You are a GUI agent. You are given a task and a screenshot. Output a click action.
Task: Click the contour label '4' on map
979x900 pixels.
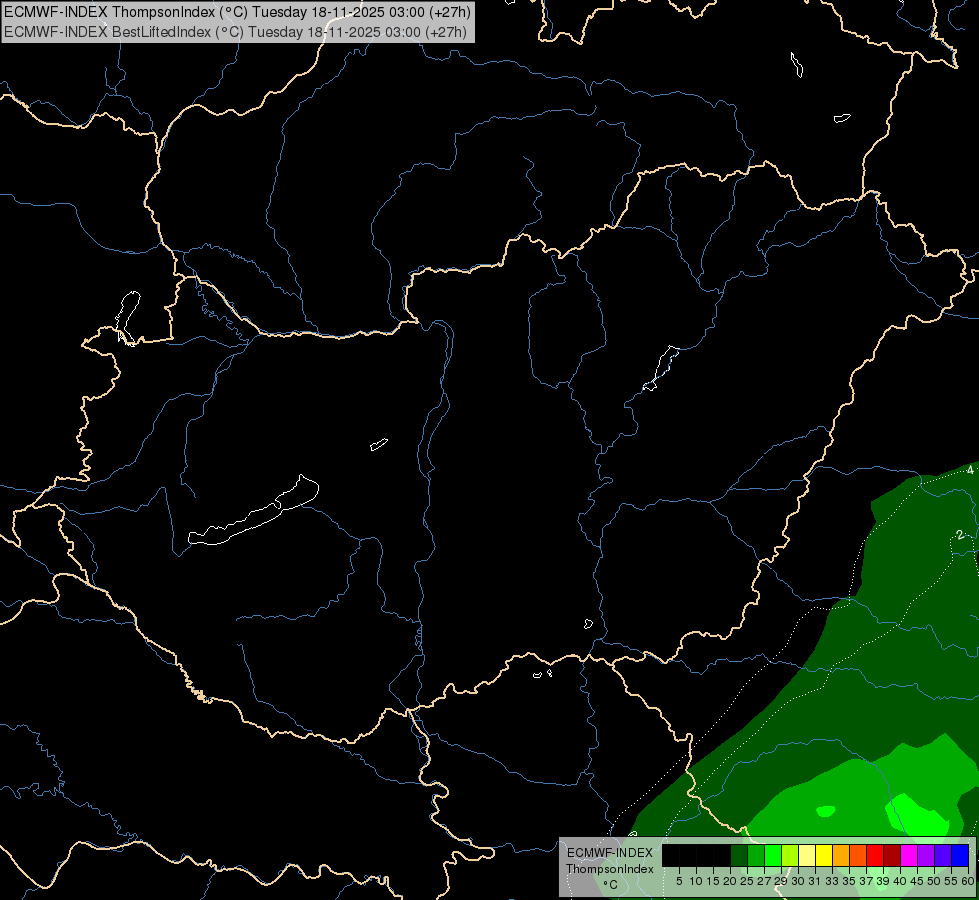pyautogui.click(x=970, y=470)
